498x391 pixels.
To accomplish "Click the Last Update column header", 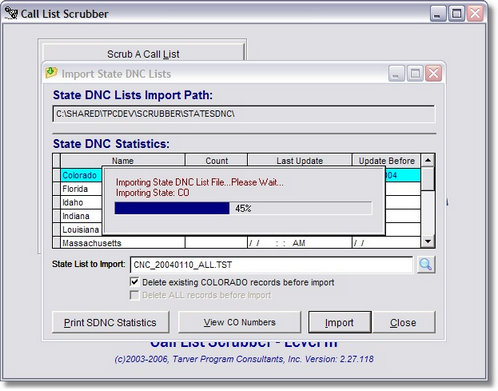I will click(300, 161).
